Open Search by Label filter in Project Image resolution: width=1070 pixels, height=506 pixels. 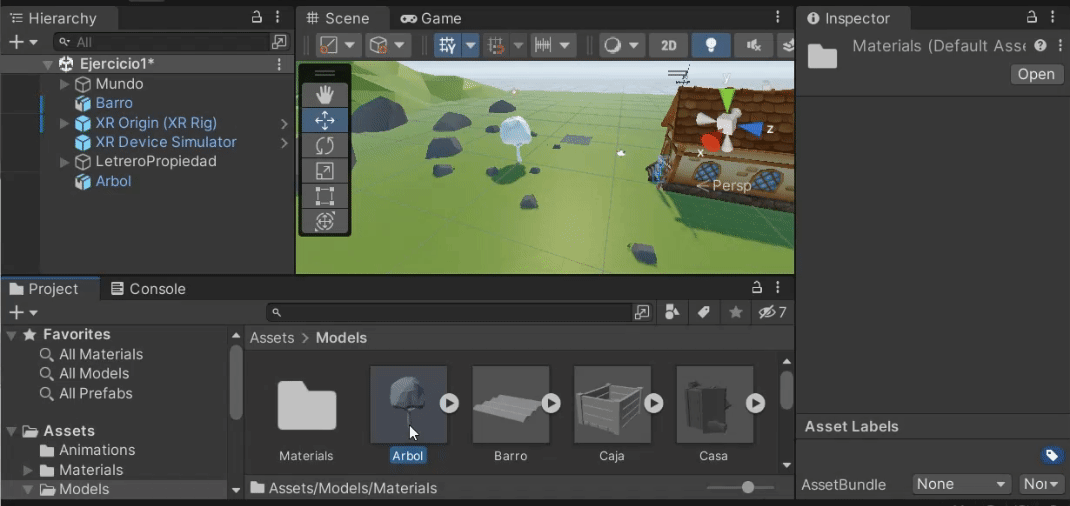(x=704, y=312)
